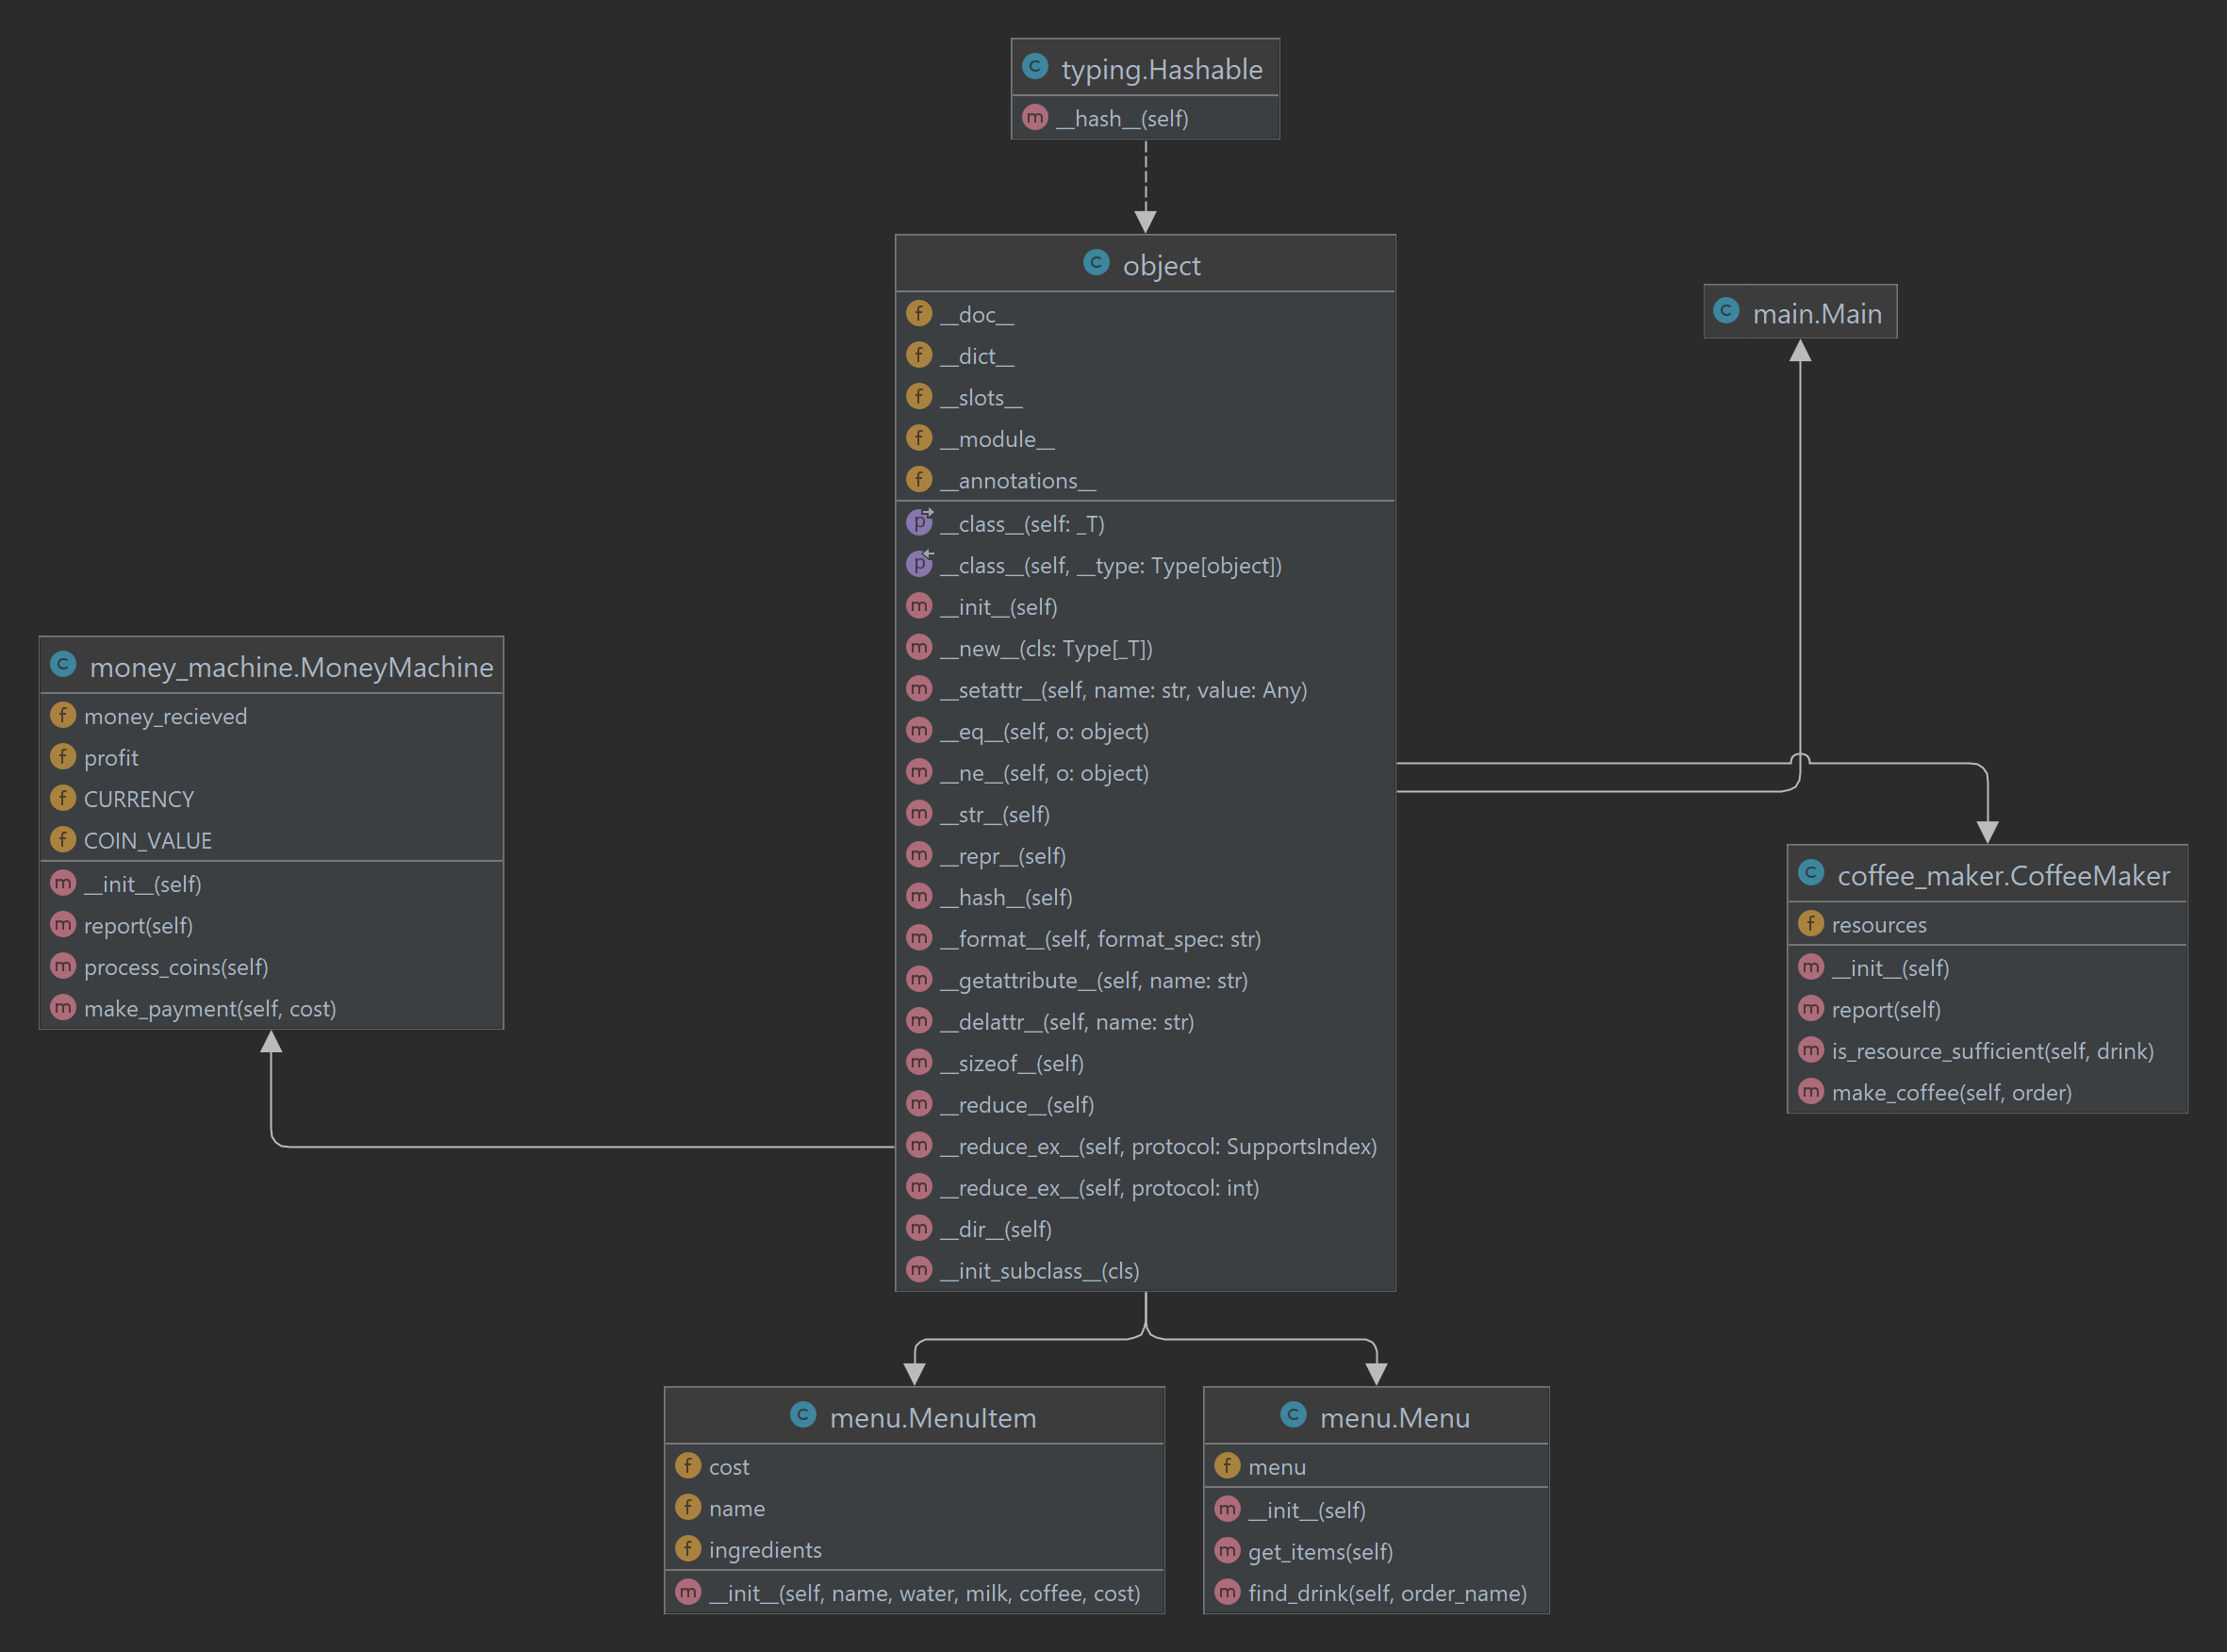
Task: Click the property icon for __class__(self: _T)
Action: (x=919, y=522)
